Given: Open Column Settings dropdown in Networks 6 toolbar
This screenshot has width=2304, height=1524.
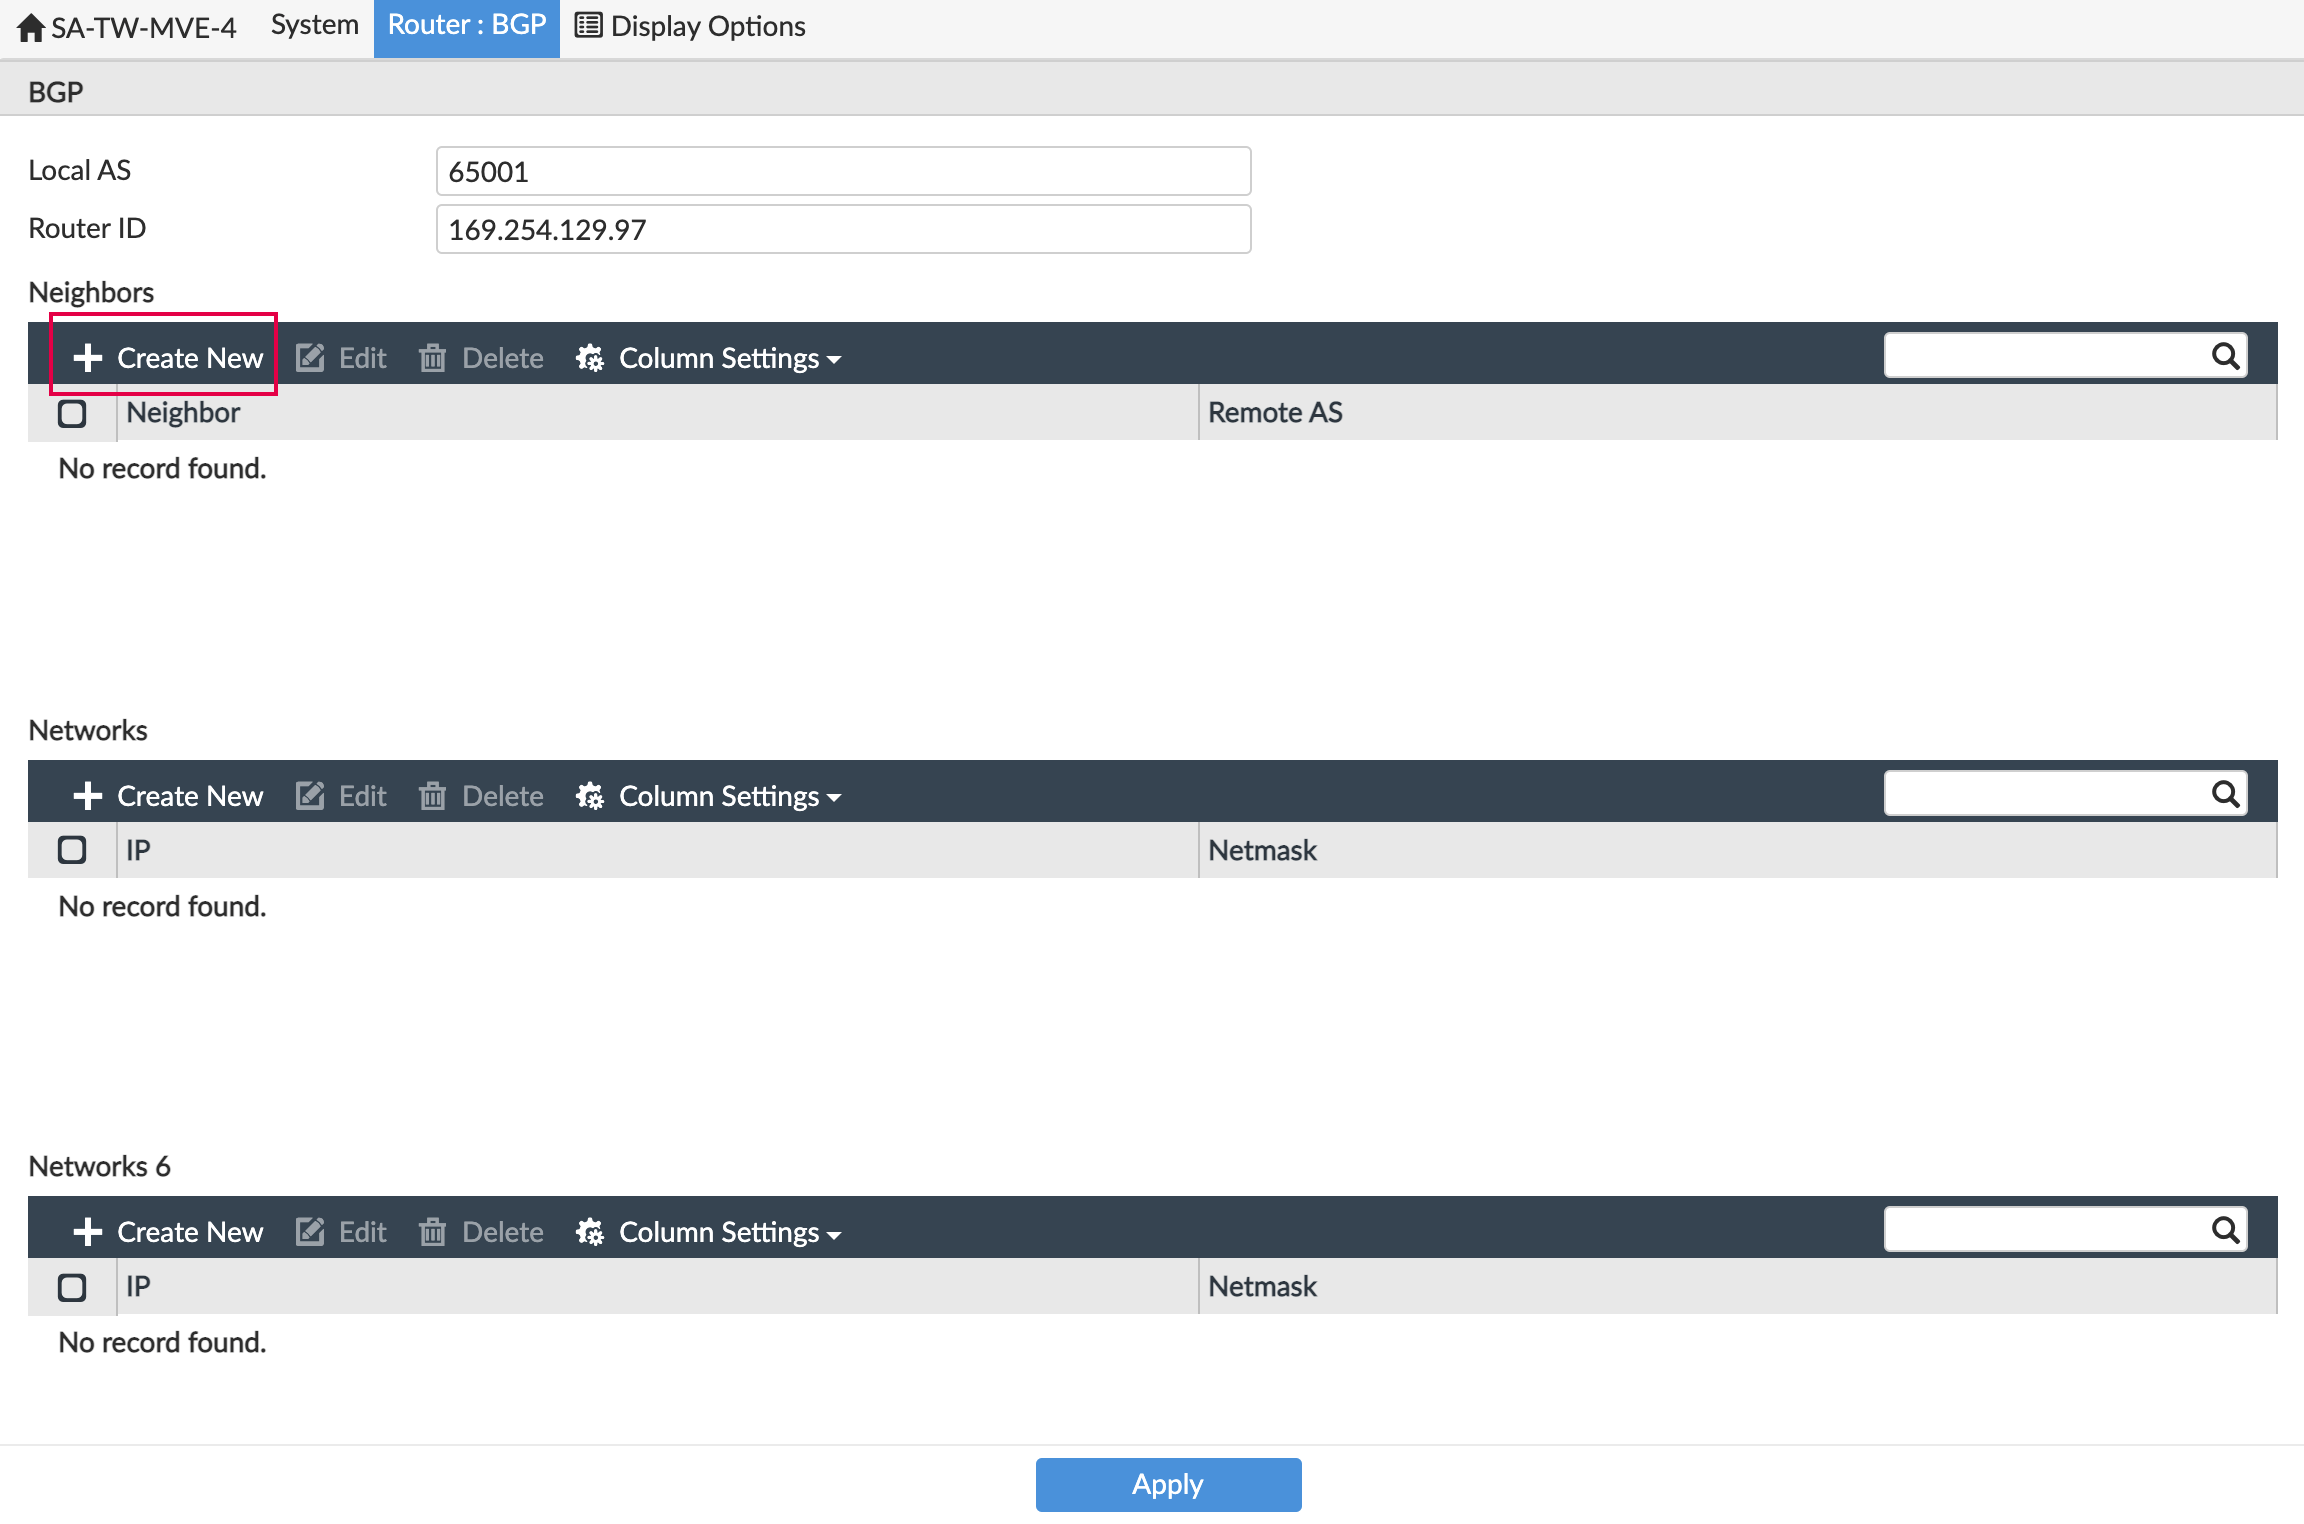Looking at the screenshot, I should click(x=727, y=1231).
